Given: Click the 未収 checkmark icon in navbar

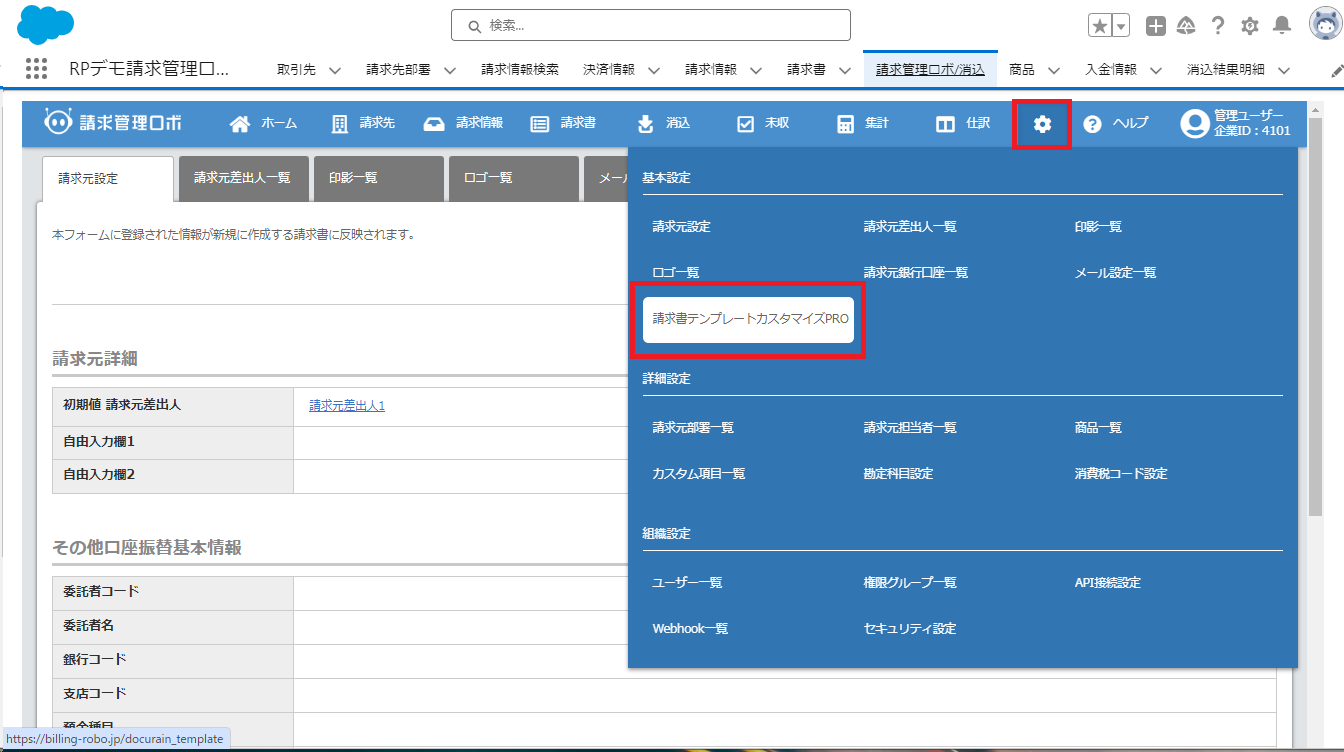Looking at the screenshot, I should (x=745, y=124).
